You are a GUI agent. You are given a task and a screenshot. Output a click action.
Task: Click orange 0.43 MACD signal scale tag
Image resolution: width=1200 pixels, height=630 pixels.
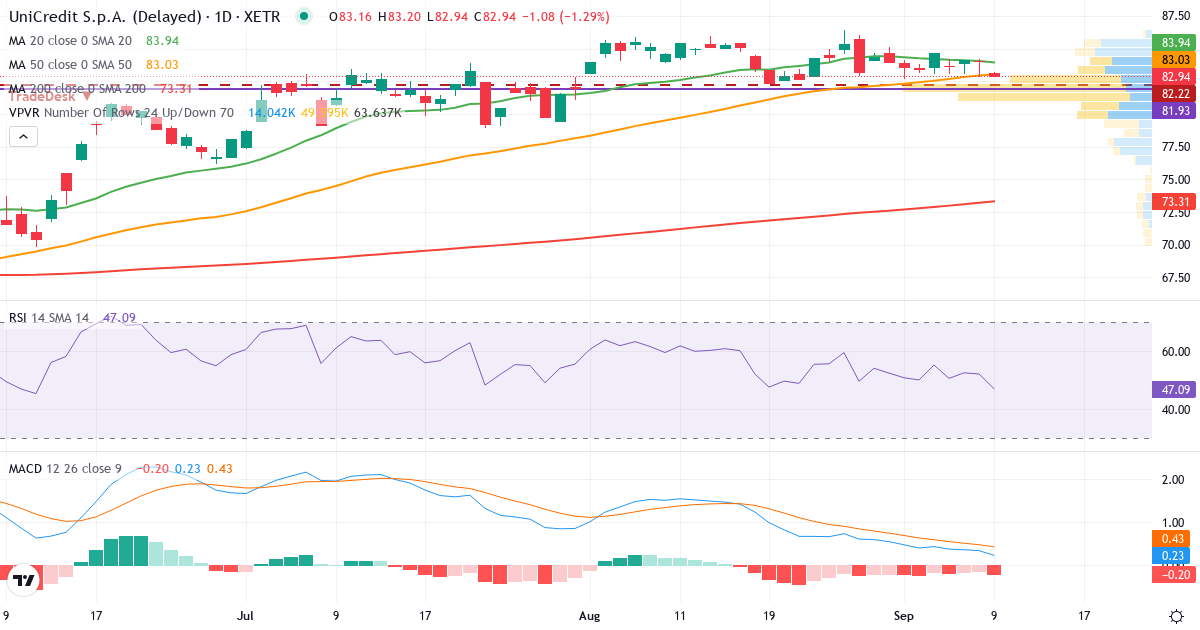click(1175, 538)
